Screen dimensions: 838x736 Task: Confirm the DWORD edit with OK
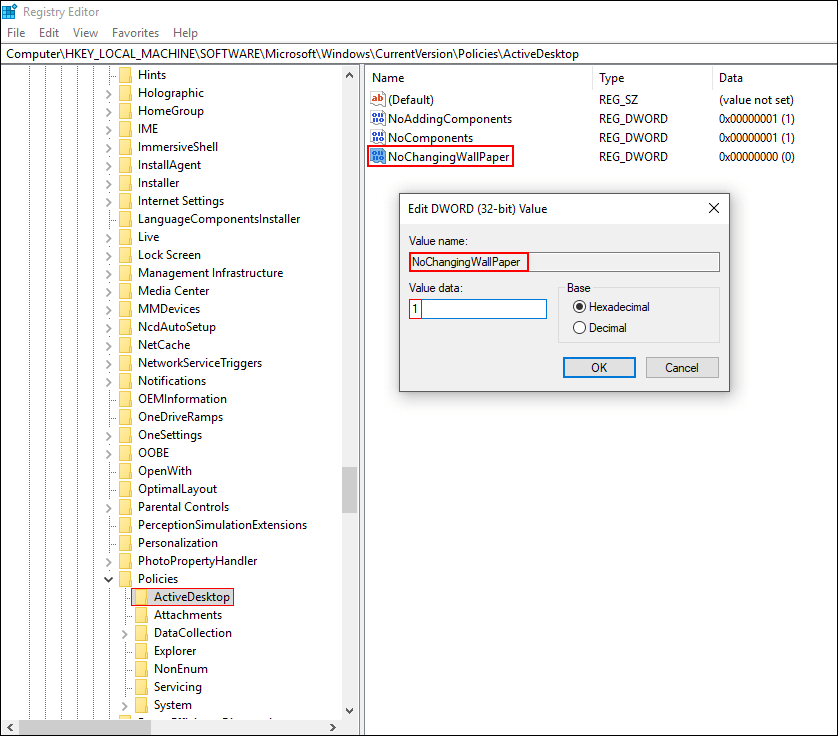599,368
